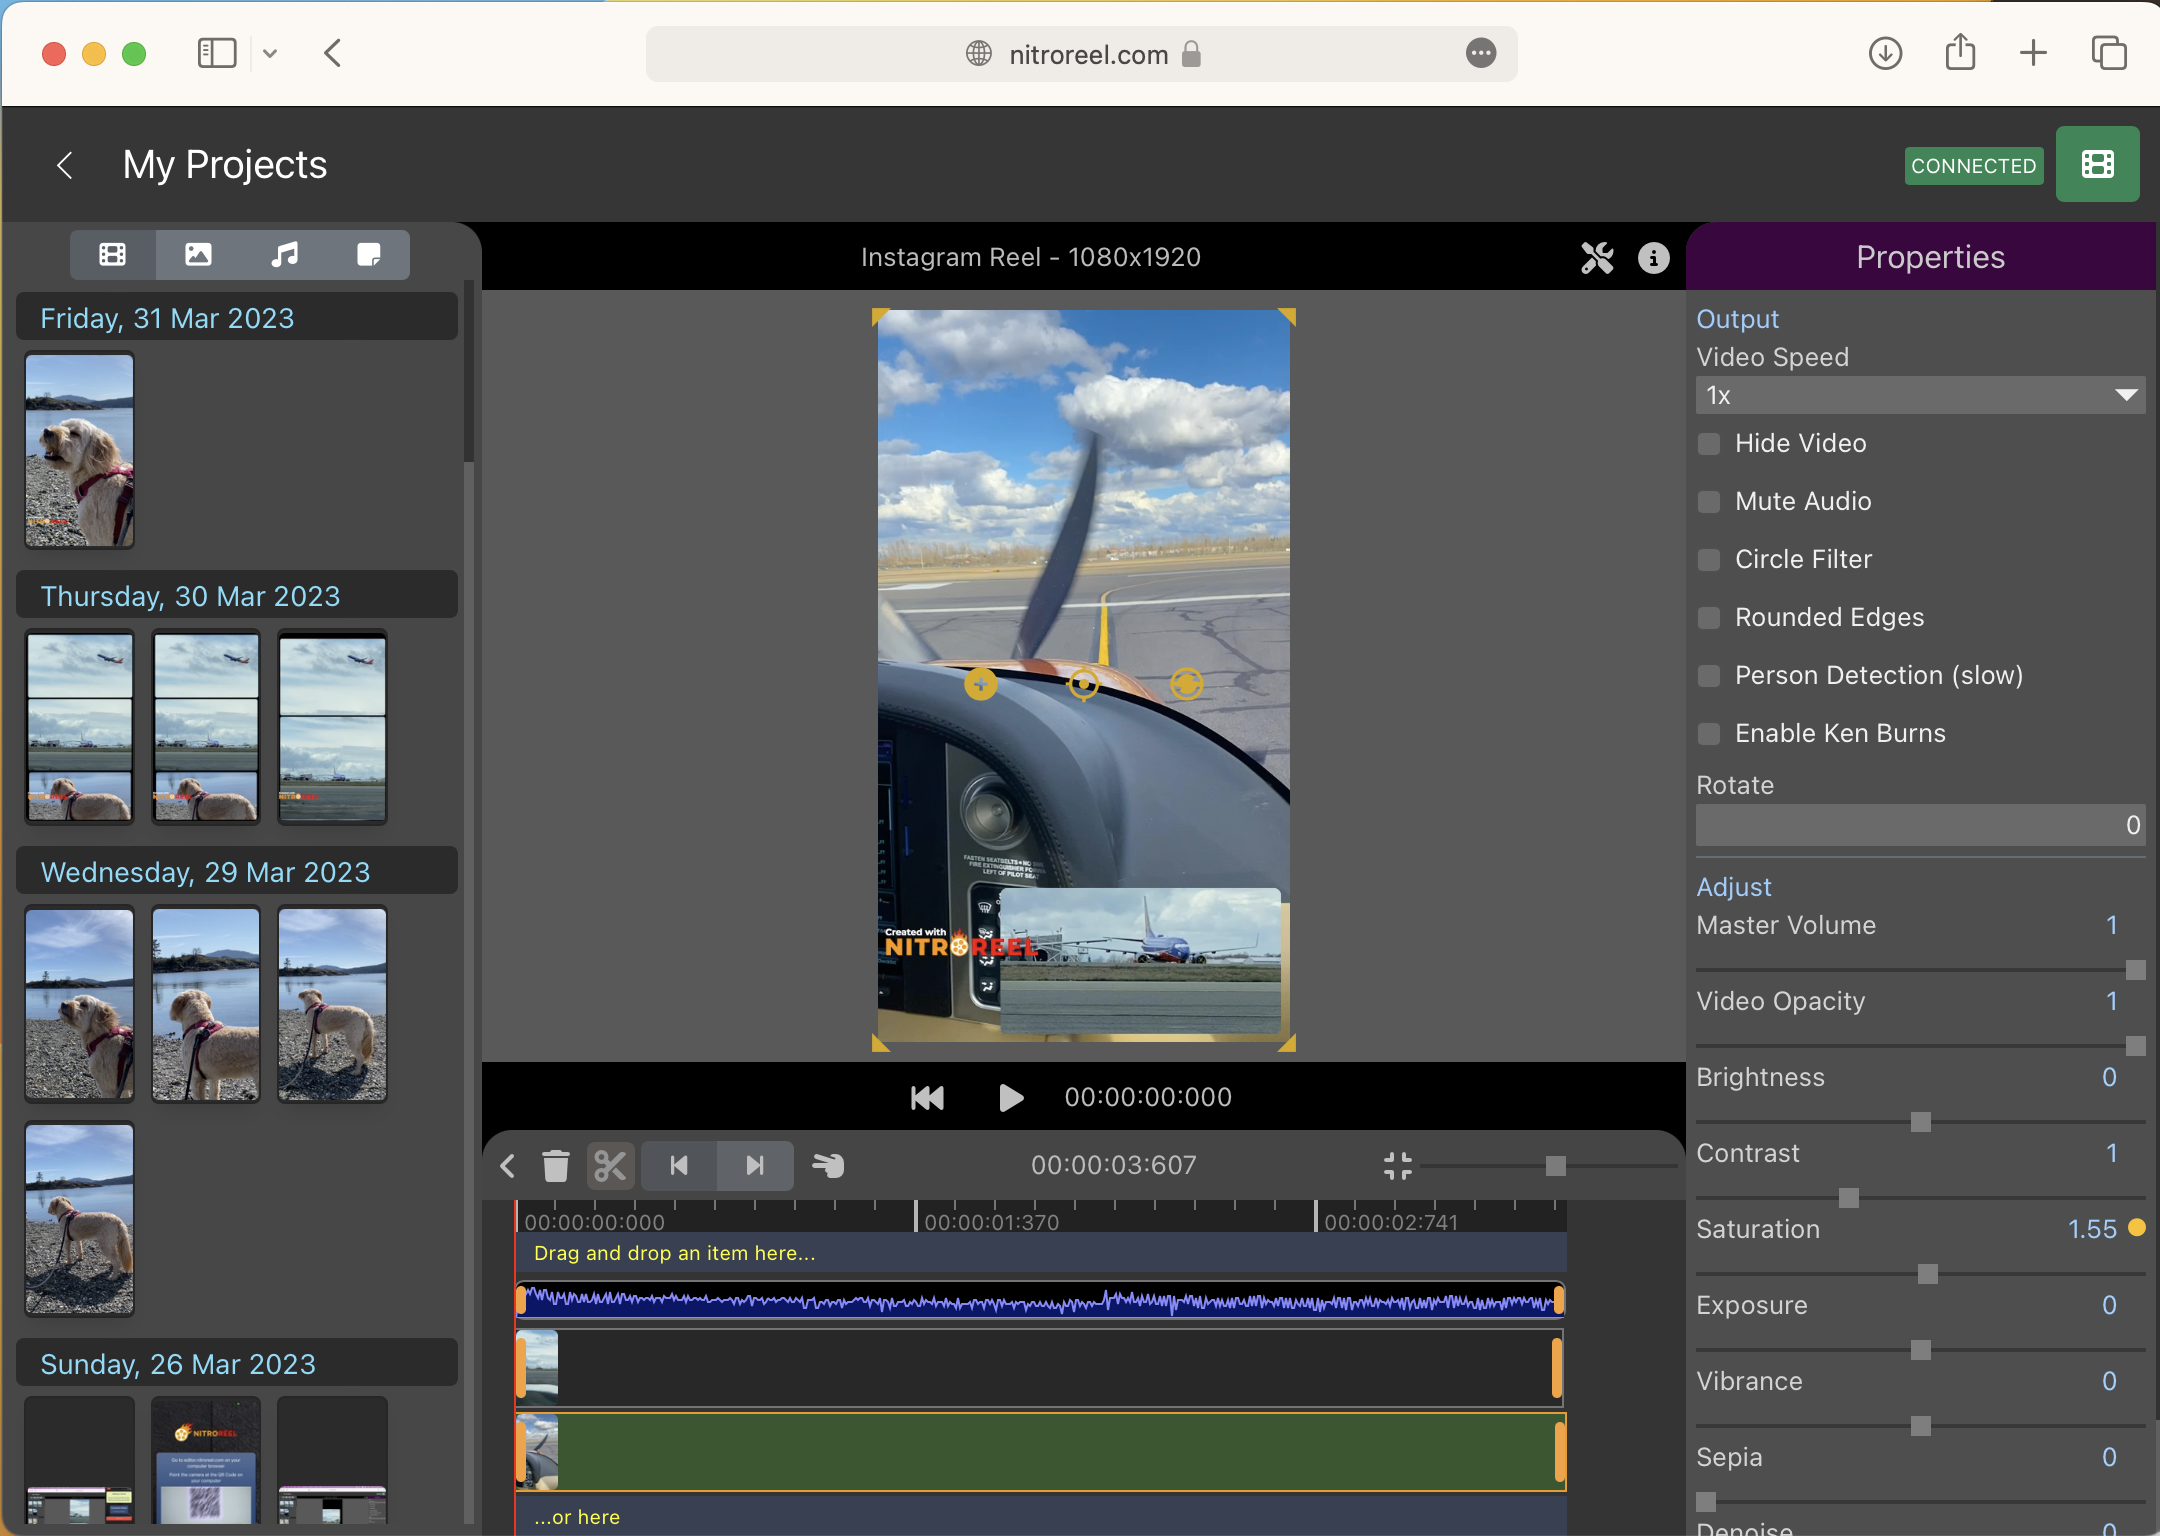Viewport: 2160px width, 1536px height.
Task: Adjust the timeline zoom slider
Action: click(1555, 1166)
